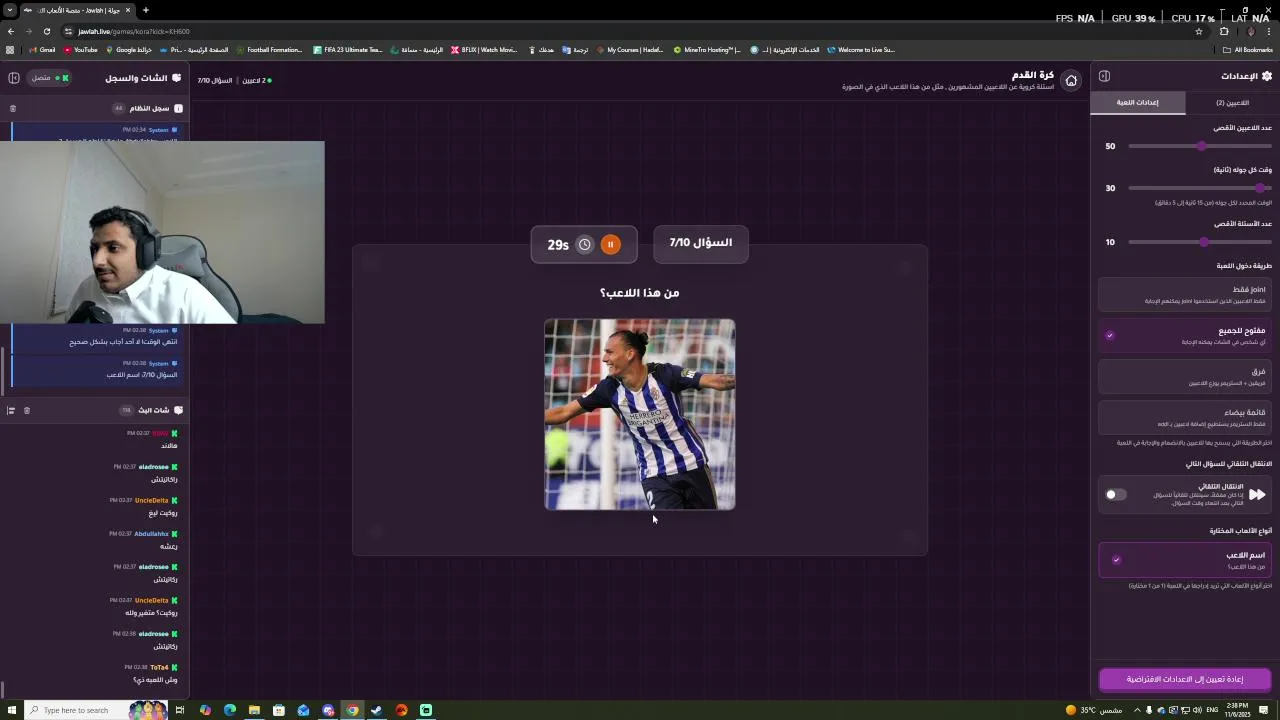Click the footballer photo in question card
Screen dimensions: 1280x720
640,414
